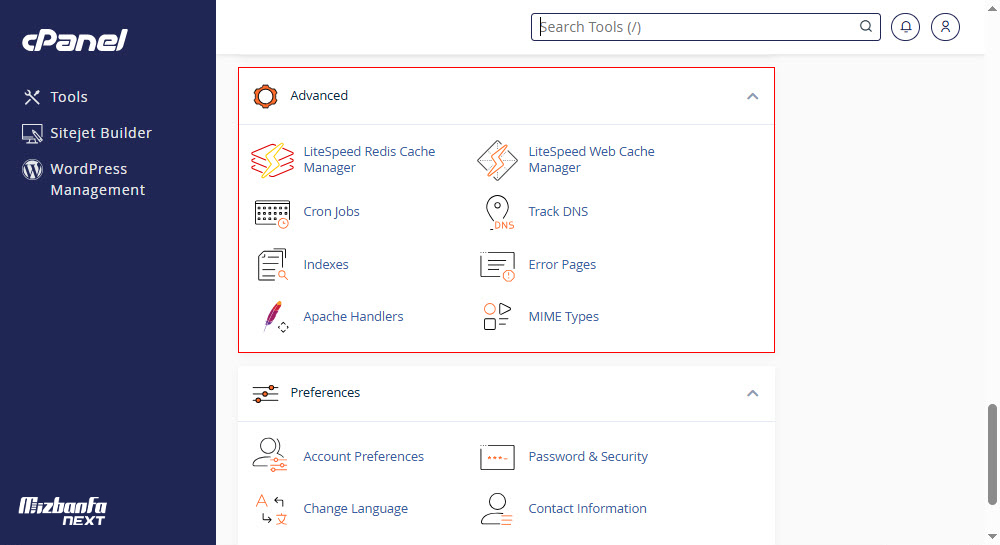Screen dimensions: 1000x545
Task: Open the Apache Handlers link
Action: pos(353,316)
